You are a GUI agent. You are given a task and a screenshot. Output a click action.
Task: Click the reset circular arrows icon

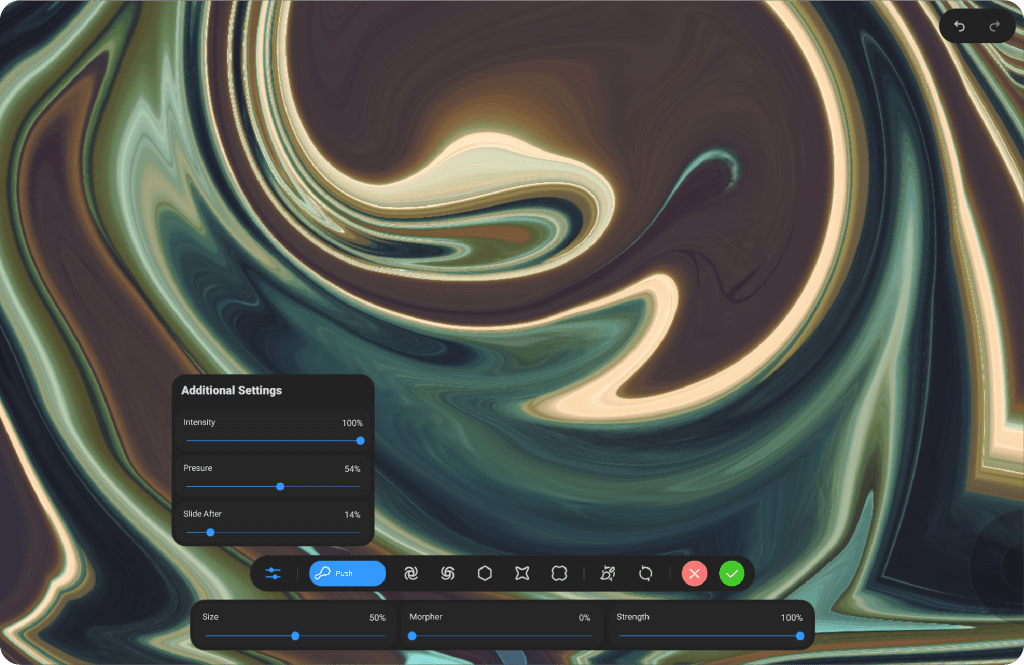coord(646,573)
